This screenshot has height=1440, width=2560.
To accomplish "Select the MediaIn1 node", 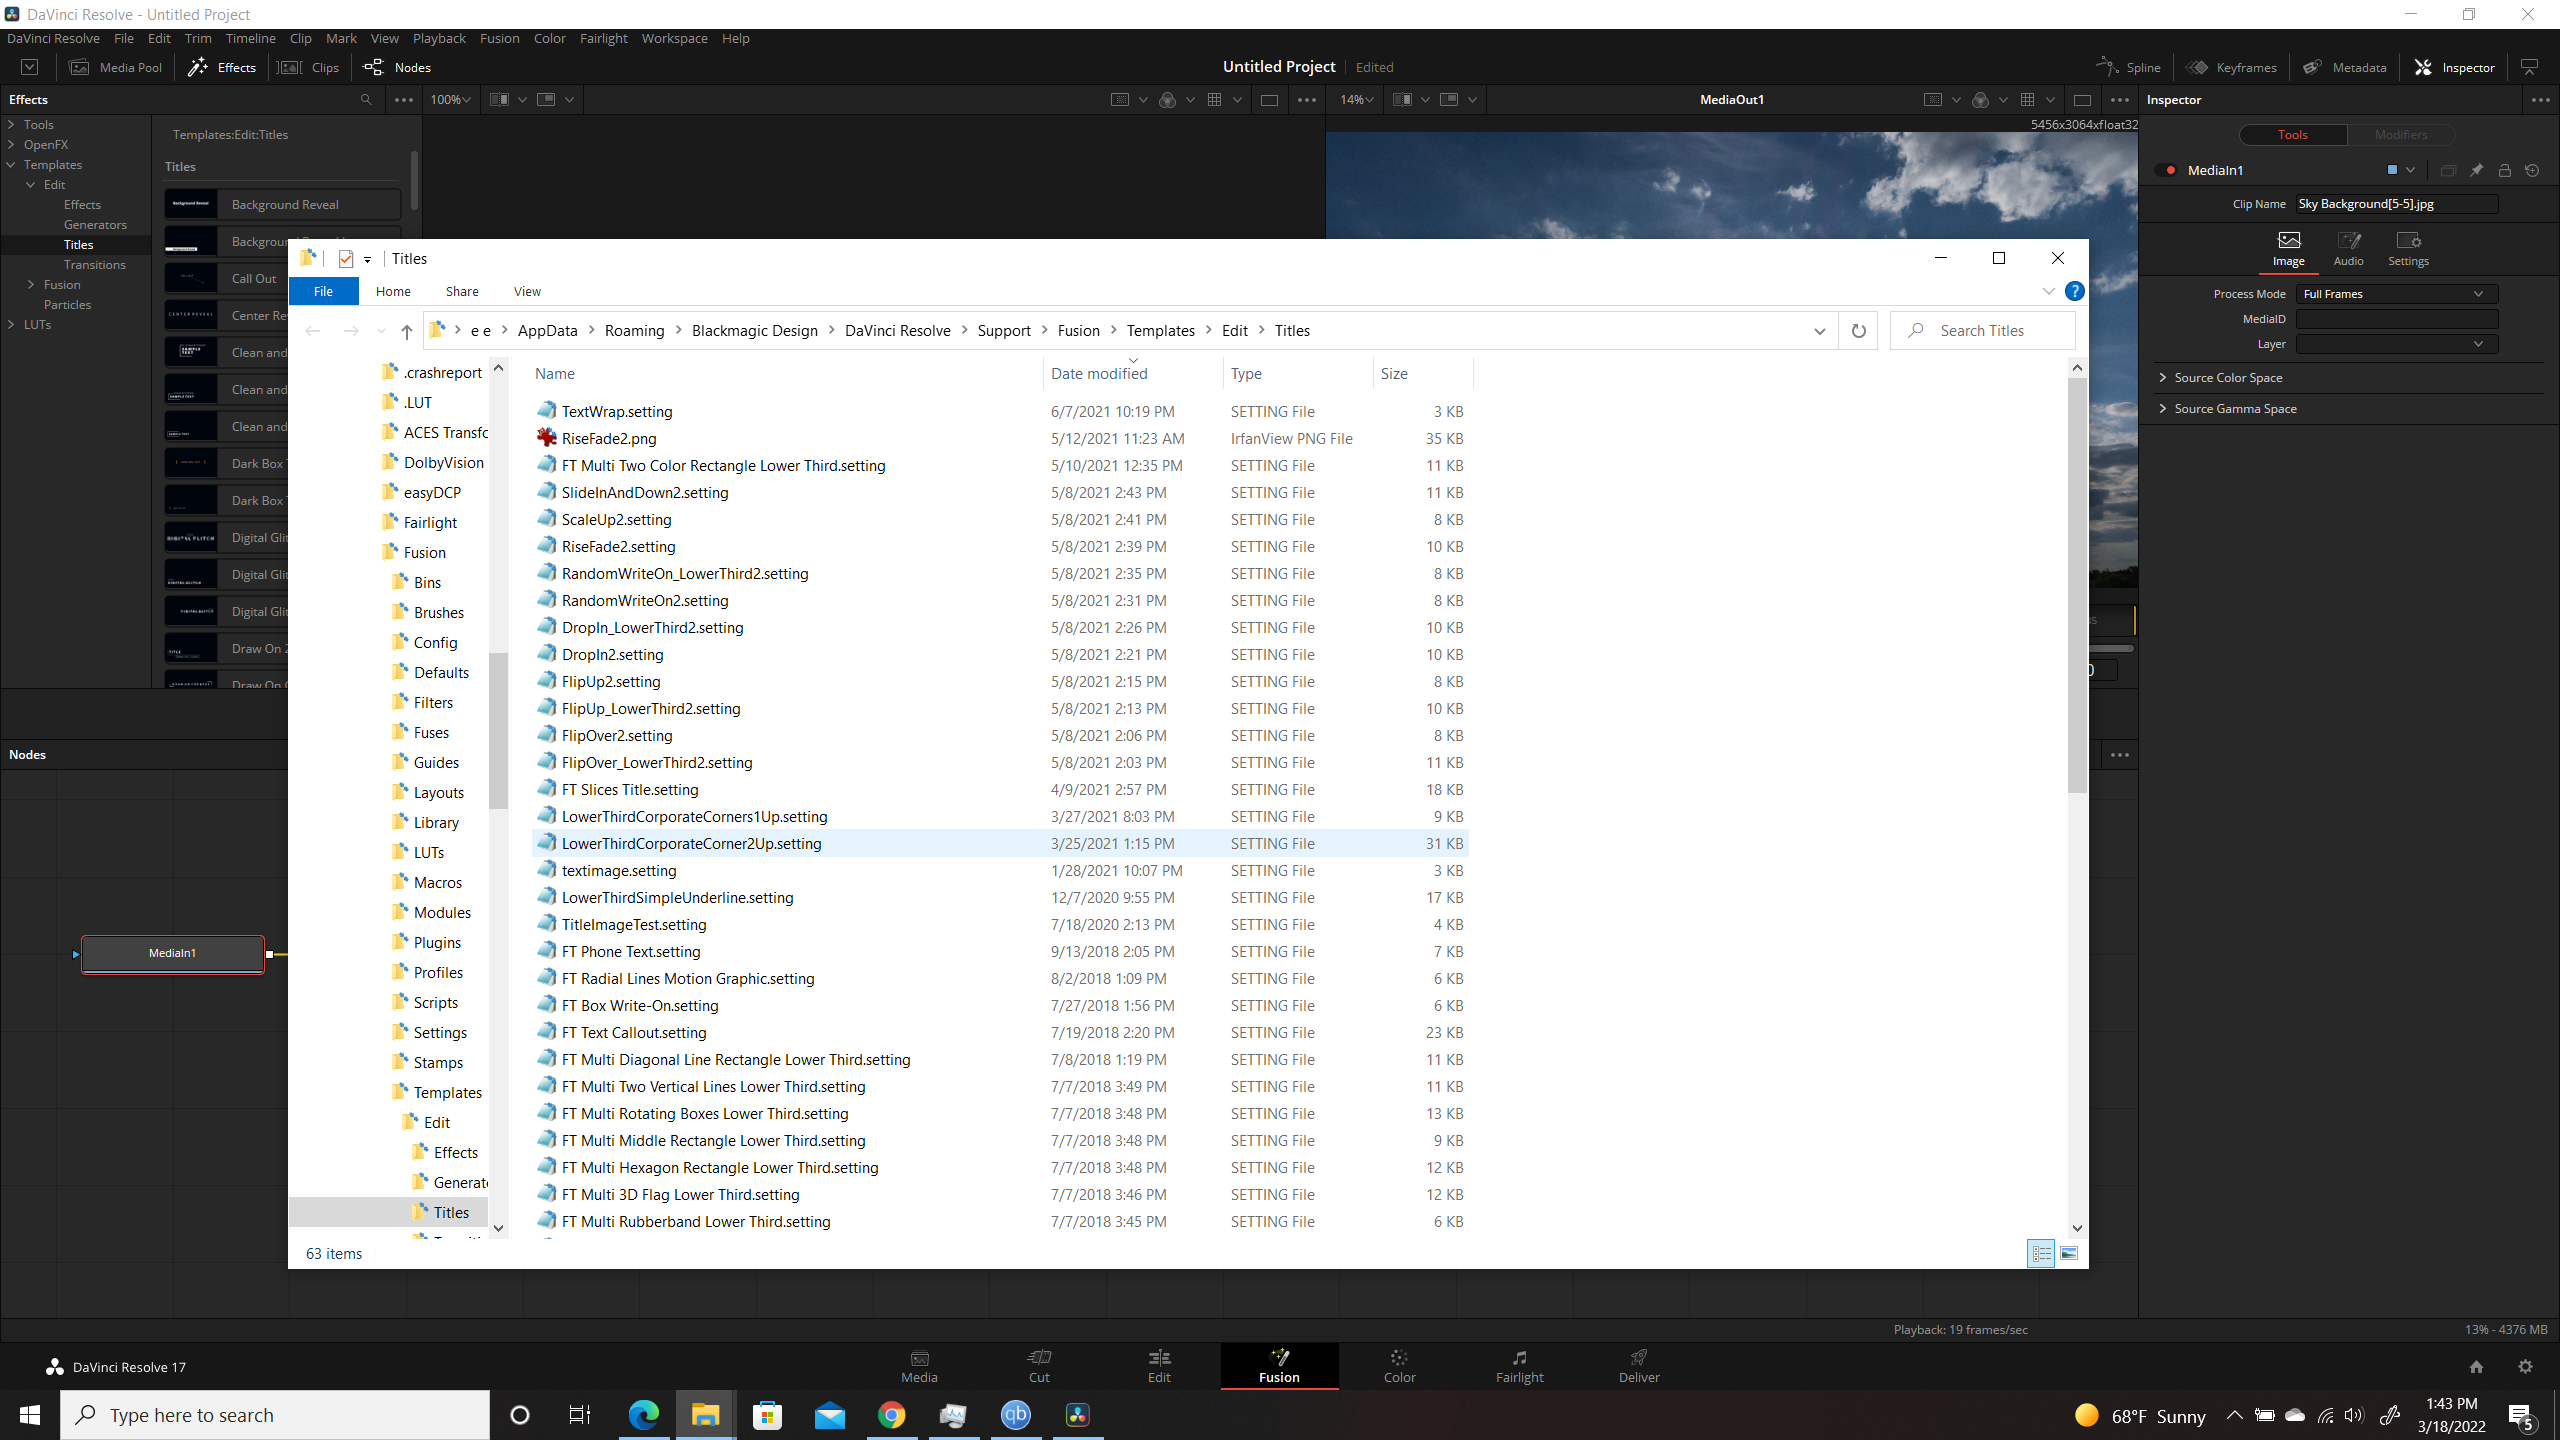I will click(172, 953).
